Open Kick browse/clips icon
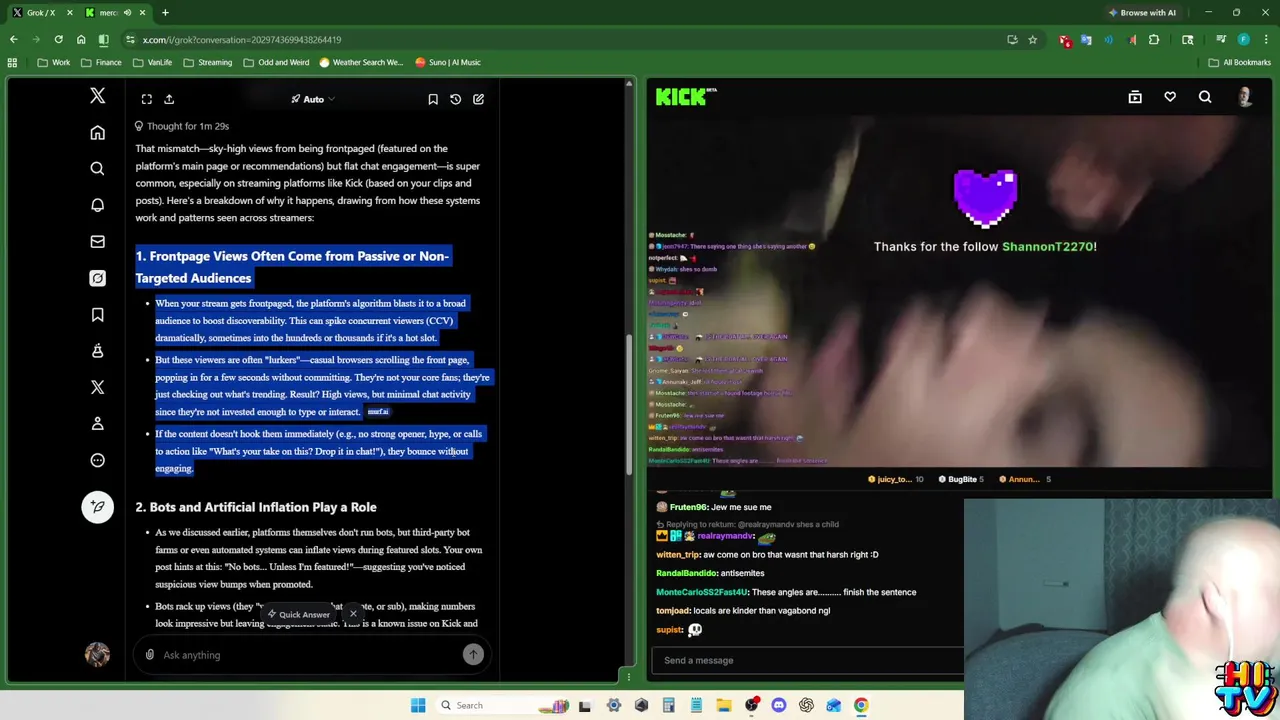Image resolution: width=1280 pixels, height=720 pixels. tap(1135, 97)
